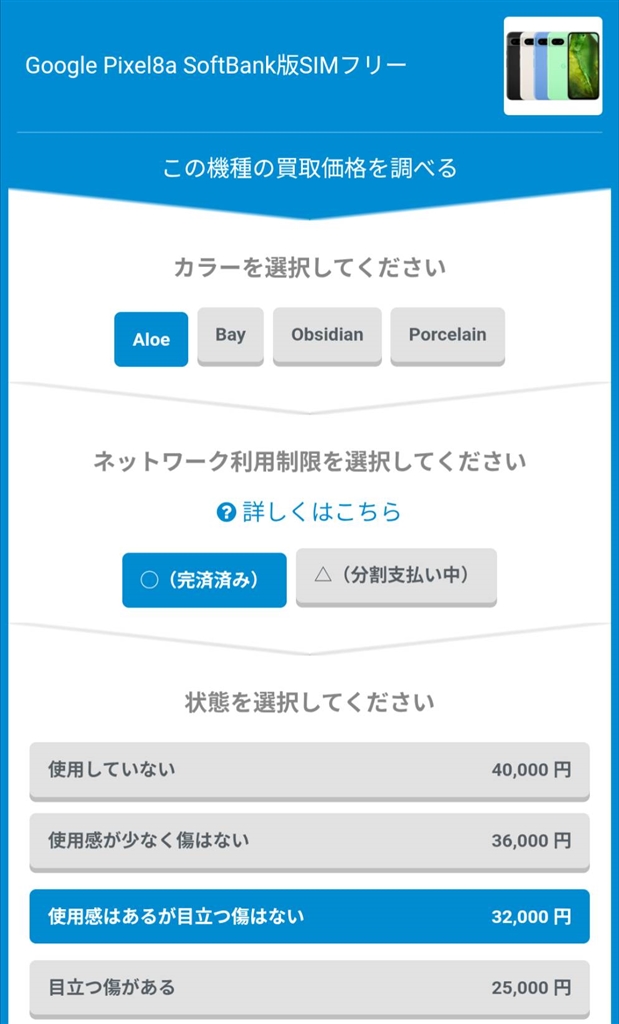Click the 状態を選択してください heading
Image resolution: width=619 pixels, height=1024 pixels.
309,702
